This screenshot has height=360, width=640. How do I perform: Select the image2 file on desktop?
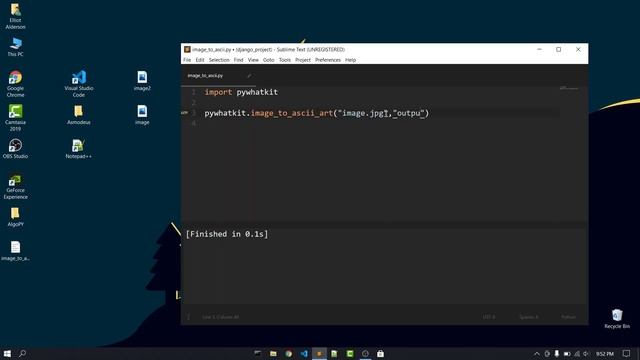[x=142, y=80]
